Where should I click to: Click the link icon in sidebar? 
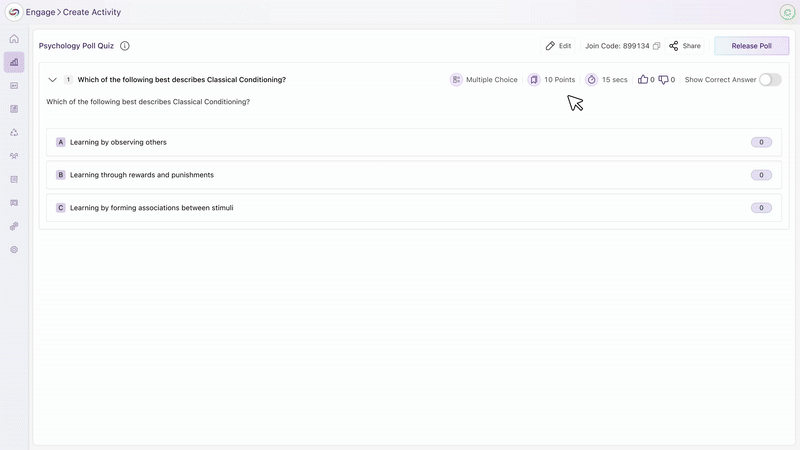pyautogui.click(x=14, y=226)
